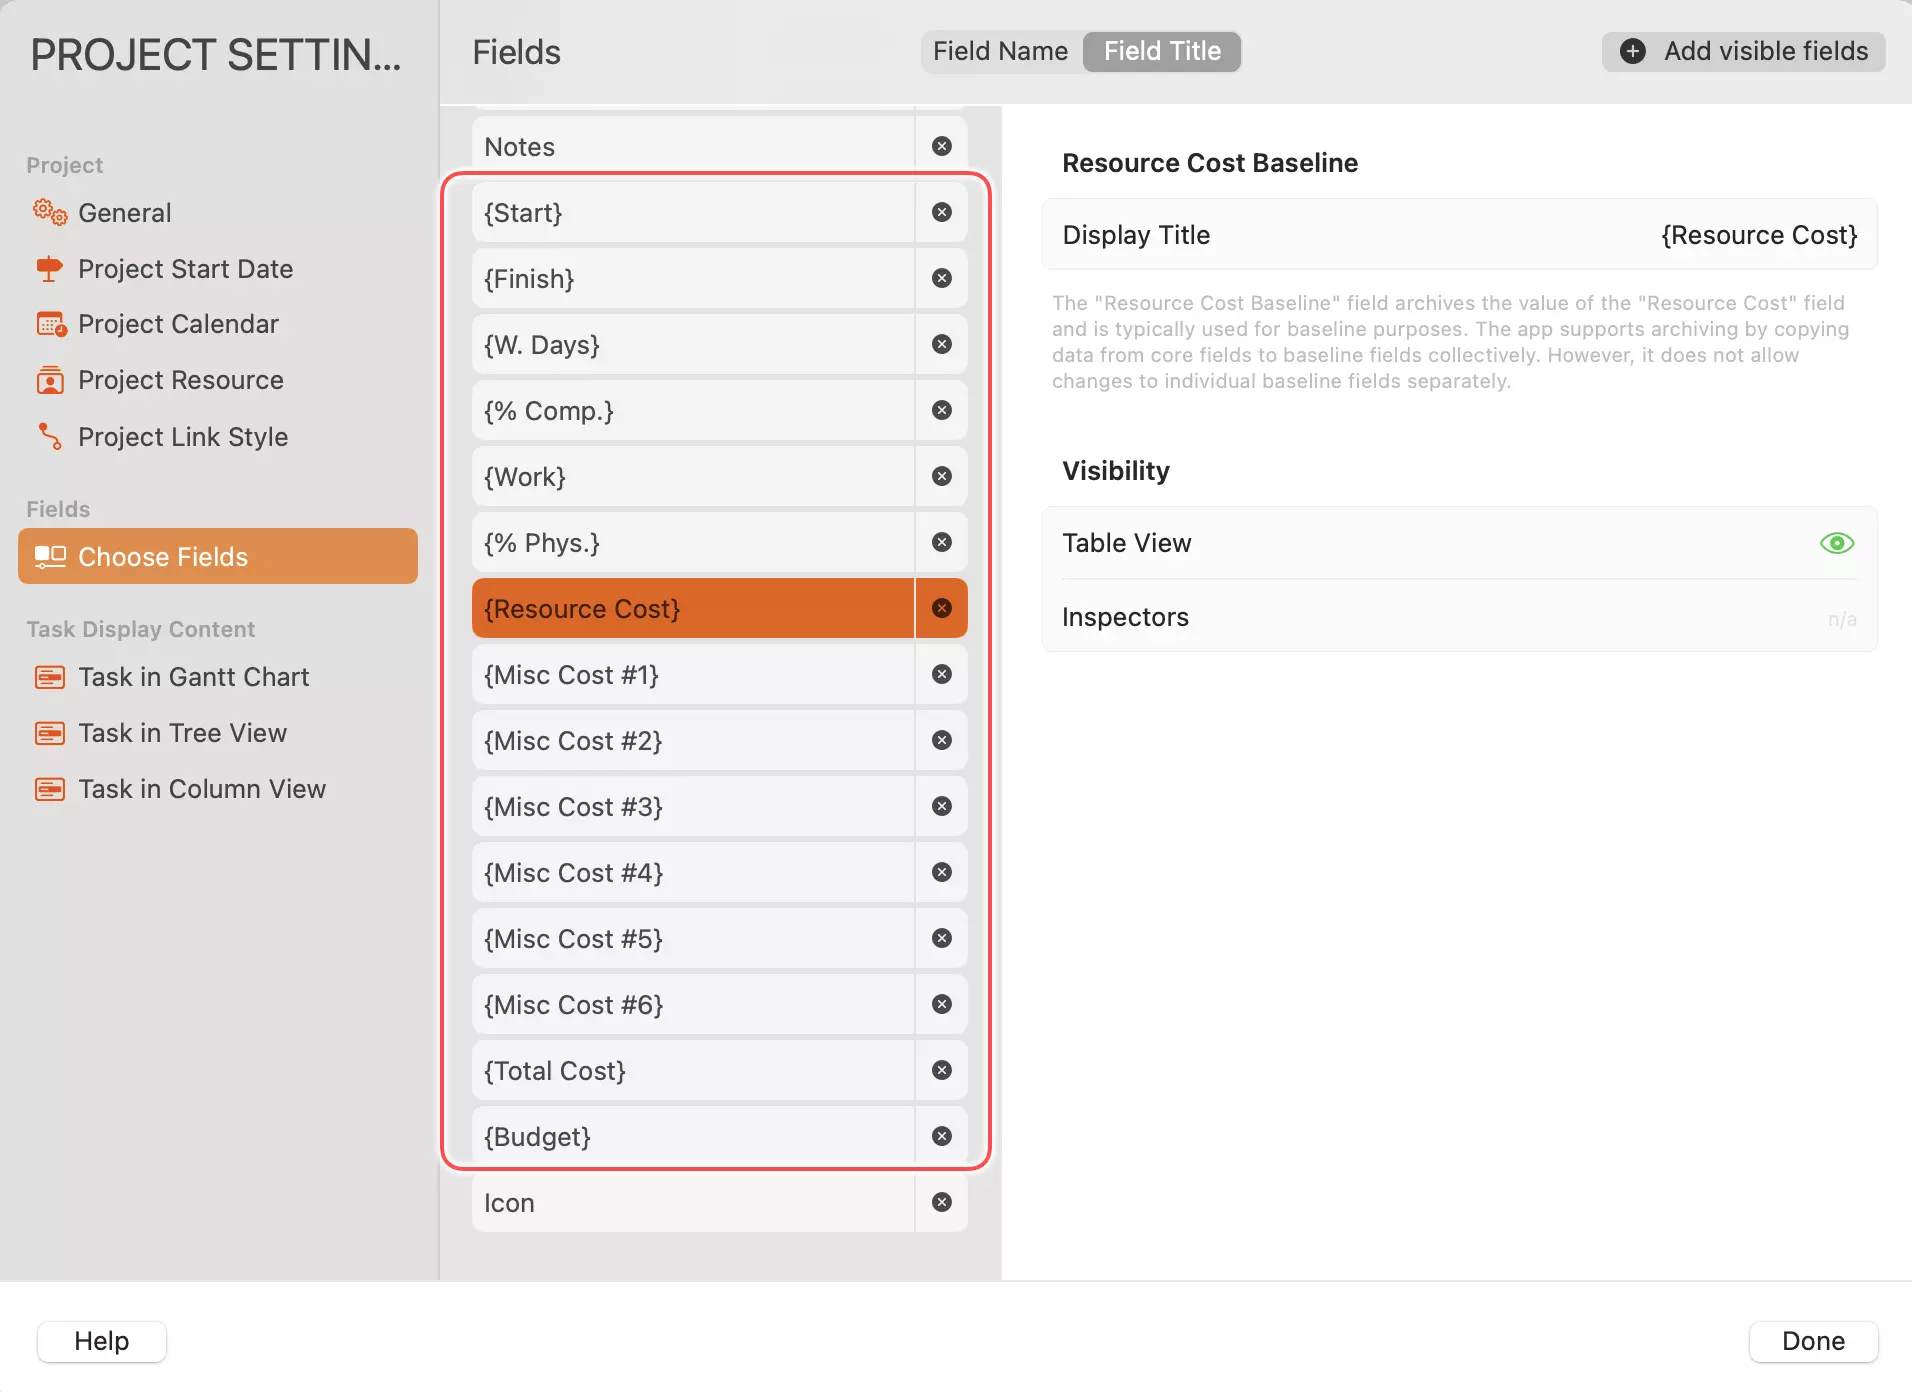This screenshot has height=1392, width=1912.
Task: Select the Field Title tab
Action: 1161,50
